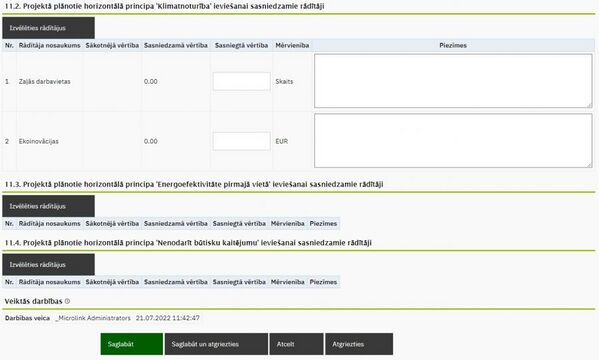Viewport: 599px width, 360px height.
Task: Click Saglabāt un atgriezties button
Action: [x=216, y=344]
